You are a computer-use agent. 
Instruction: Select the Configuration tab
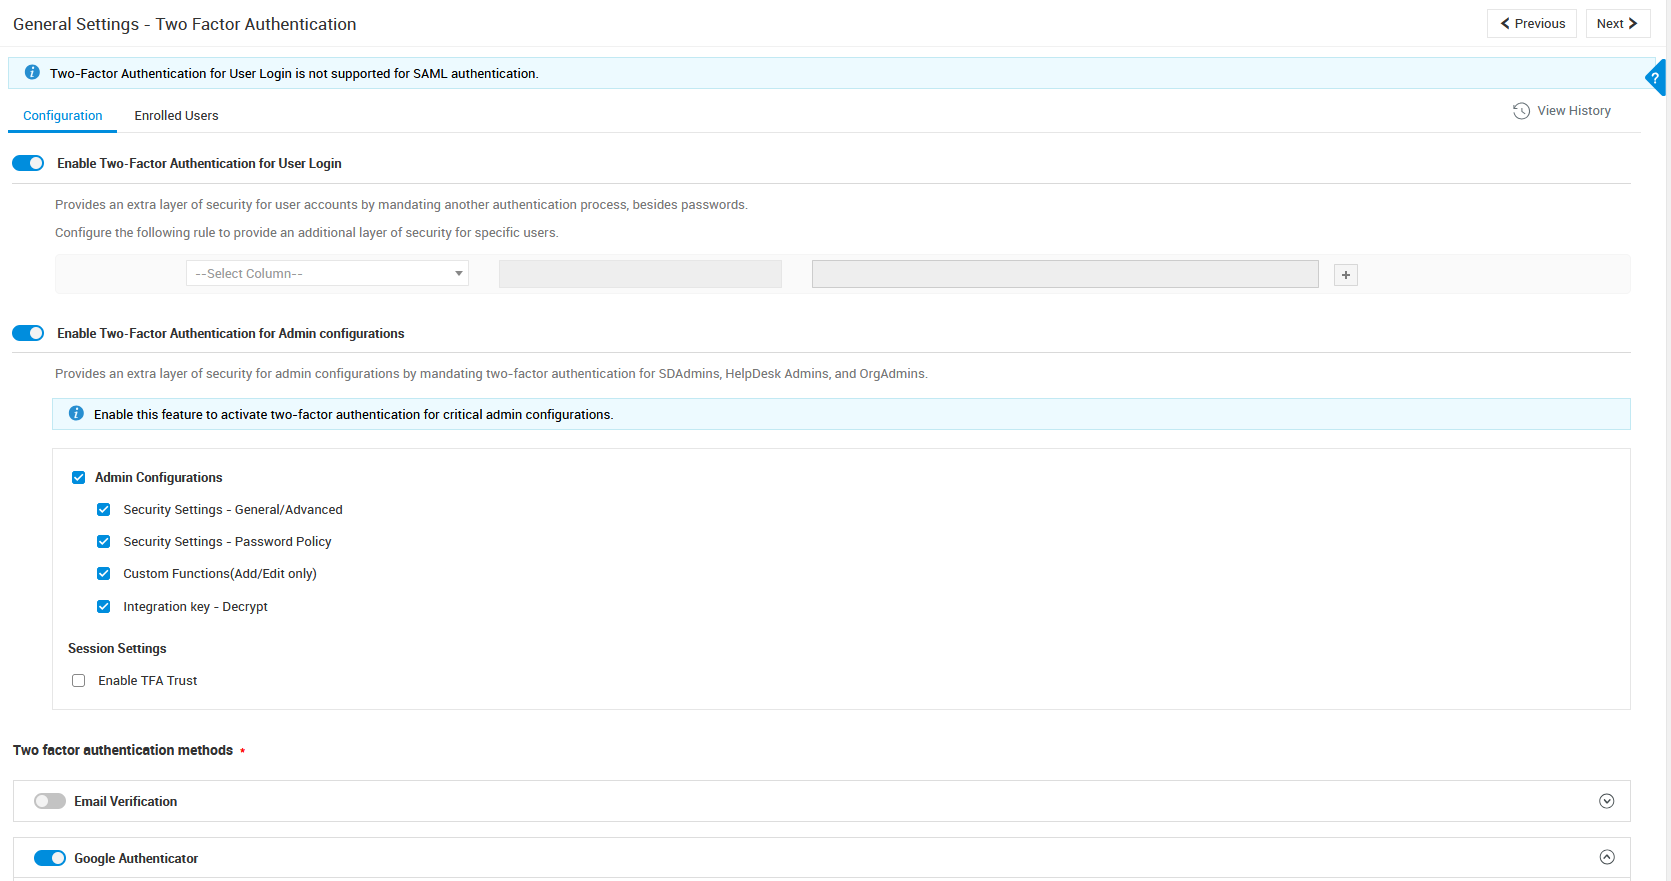coord(62,116)
